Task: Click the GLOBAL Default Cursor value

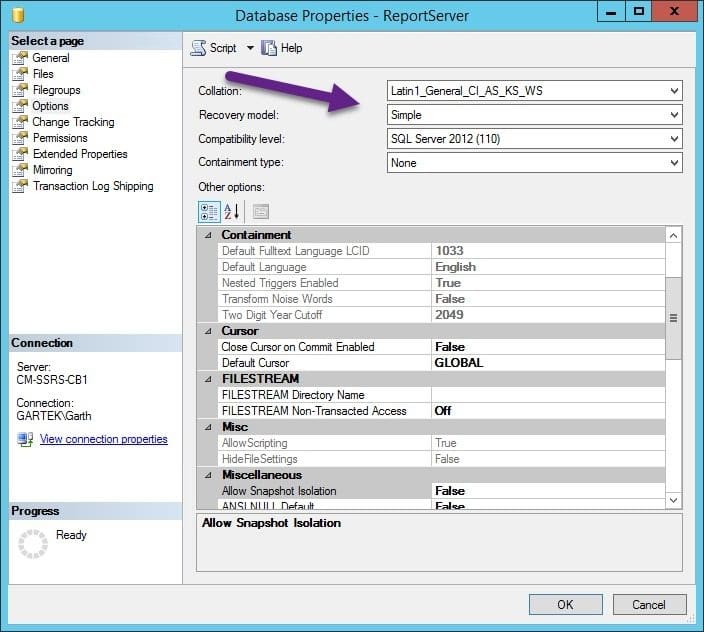Action: point(458,363)
